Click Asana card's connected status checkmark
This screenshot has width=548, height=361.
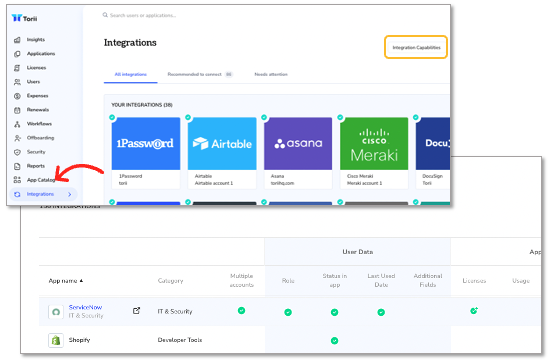pyautogui.click(x=264, y=117)
